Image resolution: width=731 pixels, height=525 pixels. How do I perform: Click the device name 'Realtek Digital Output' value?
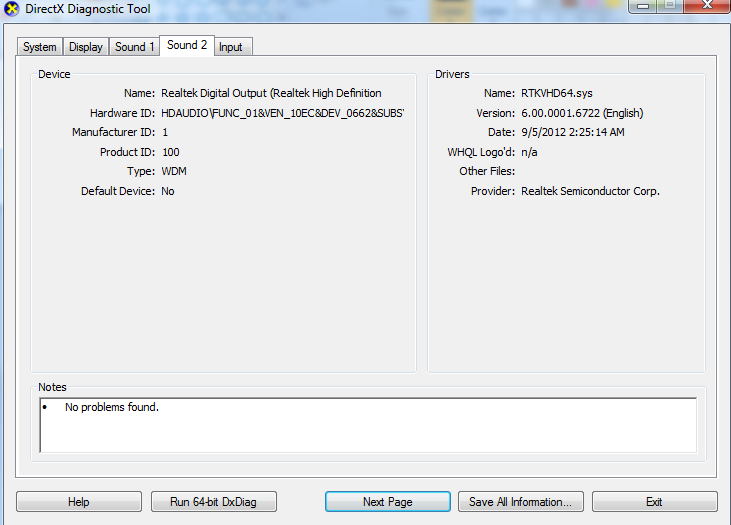click(x=271, y=93)
